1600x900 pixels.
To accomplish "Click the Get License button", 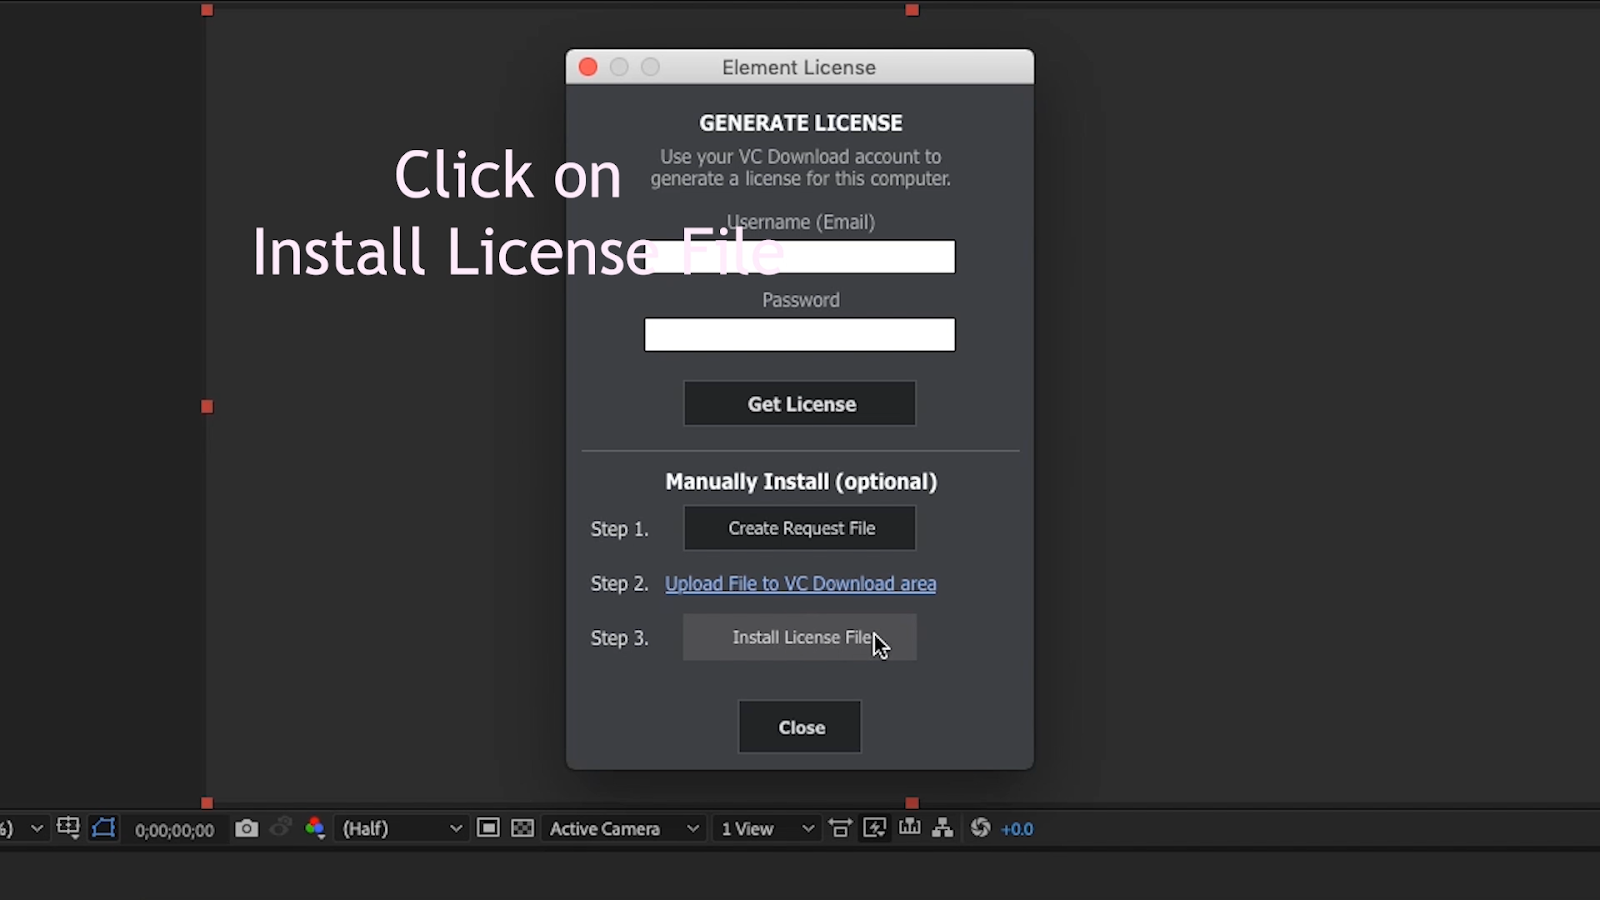I will click(800, 404).
